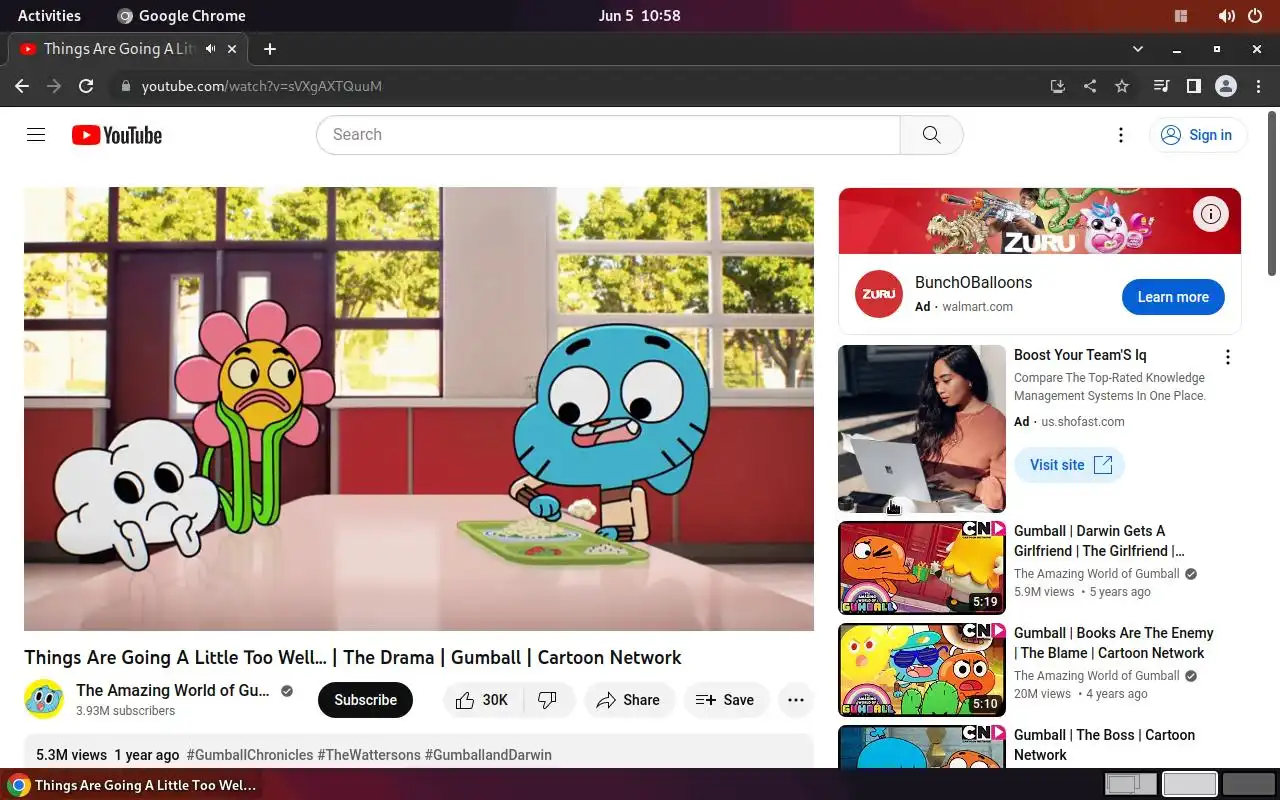The width and height of the screenshot is (1280, 800).
Task: Open the YouTube hamburger guide menu
Action: click(36, 135)
